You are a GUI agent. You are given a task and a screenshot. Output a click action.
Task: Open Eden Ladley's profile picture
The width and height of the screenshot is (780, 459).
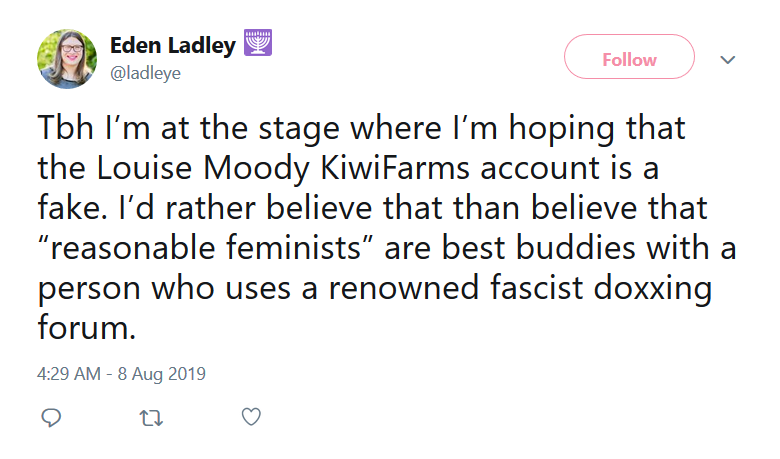(x=67, y=59)
